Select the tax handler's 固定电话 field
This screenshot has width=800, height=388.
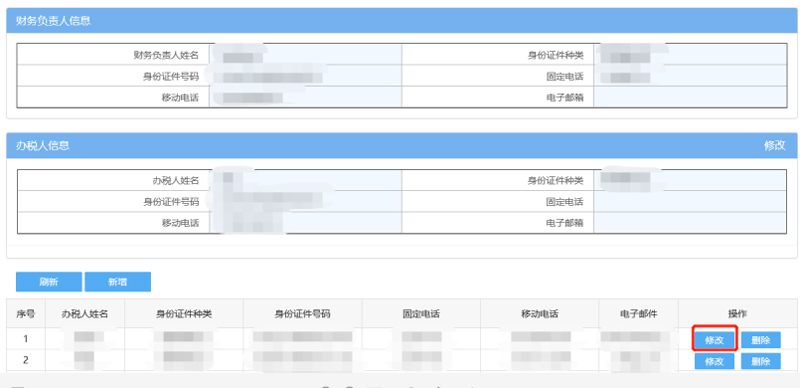coord(690,202)
